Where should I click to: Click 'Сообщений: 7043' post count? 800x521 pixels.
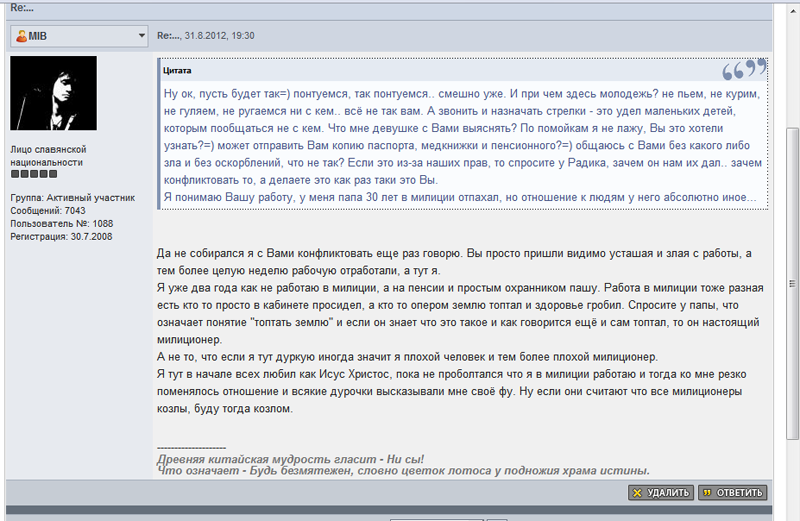click(x=48, y=211)
